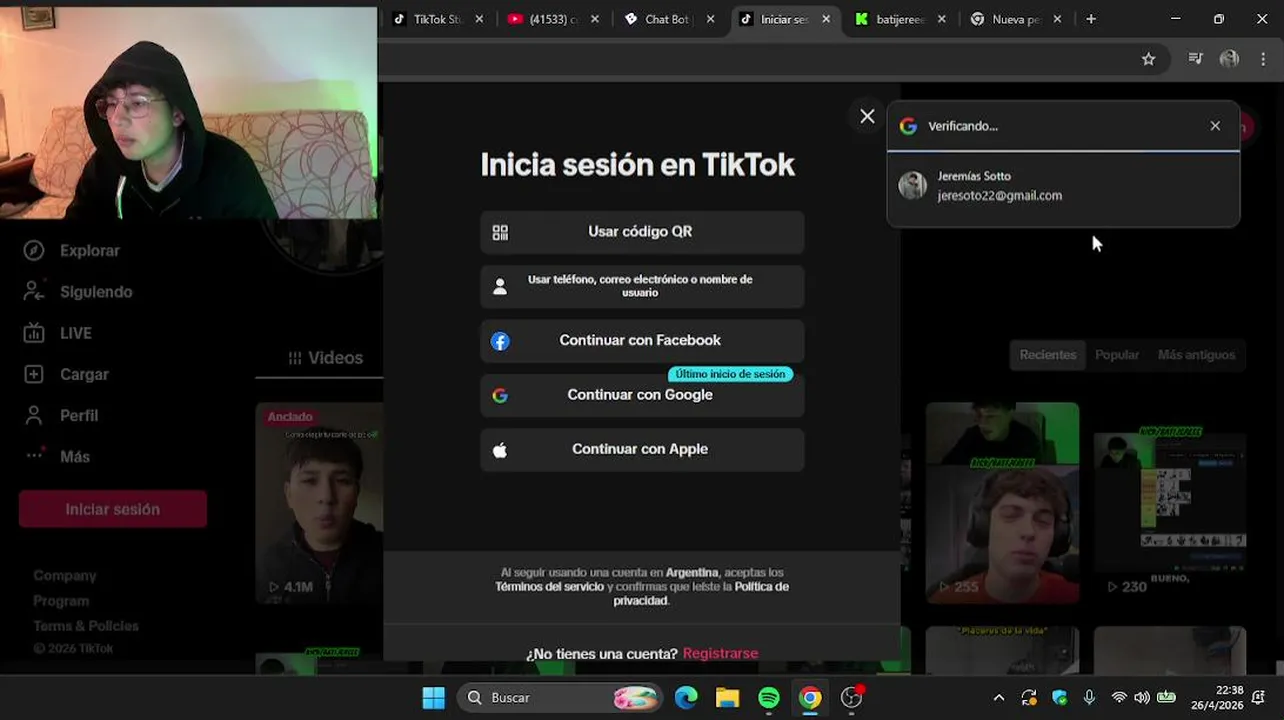This screenshot has height=720, width=1284.
Task: Open Microsoft Edge from taskbar
Action: (x=686, y=698)
